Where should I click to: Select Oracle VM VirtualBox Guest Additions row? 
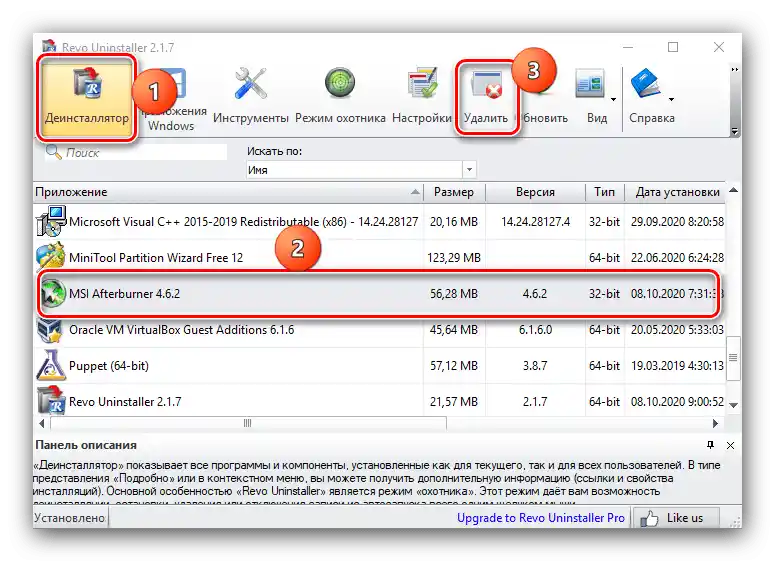tap(380, 330)
